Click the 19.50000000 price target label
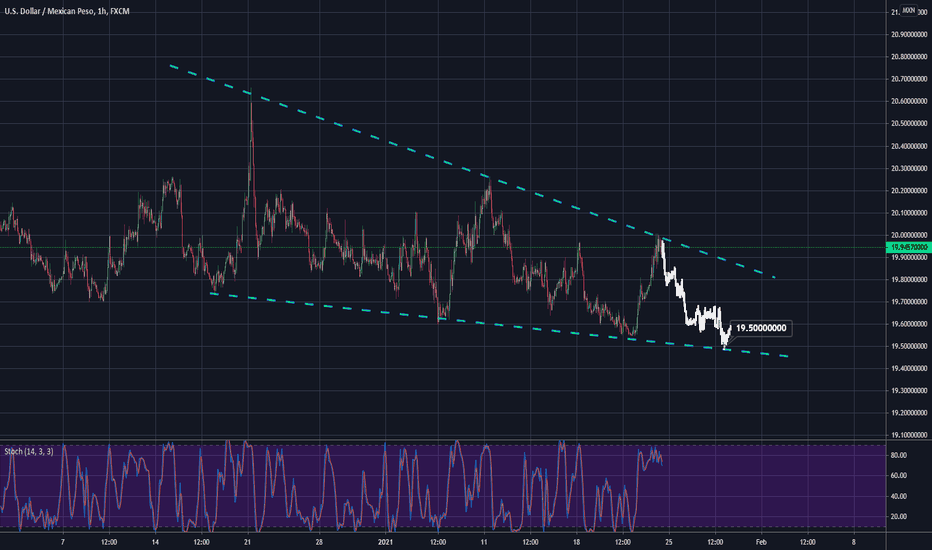Image resolution: width=932 pixels, height=550 pixels. pyautogui.click(x=761, y=328)
